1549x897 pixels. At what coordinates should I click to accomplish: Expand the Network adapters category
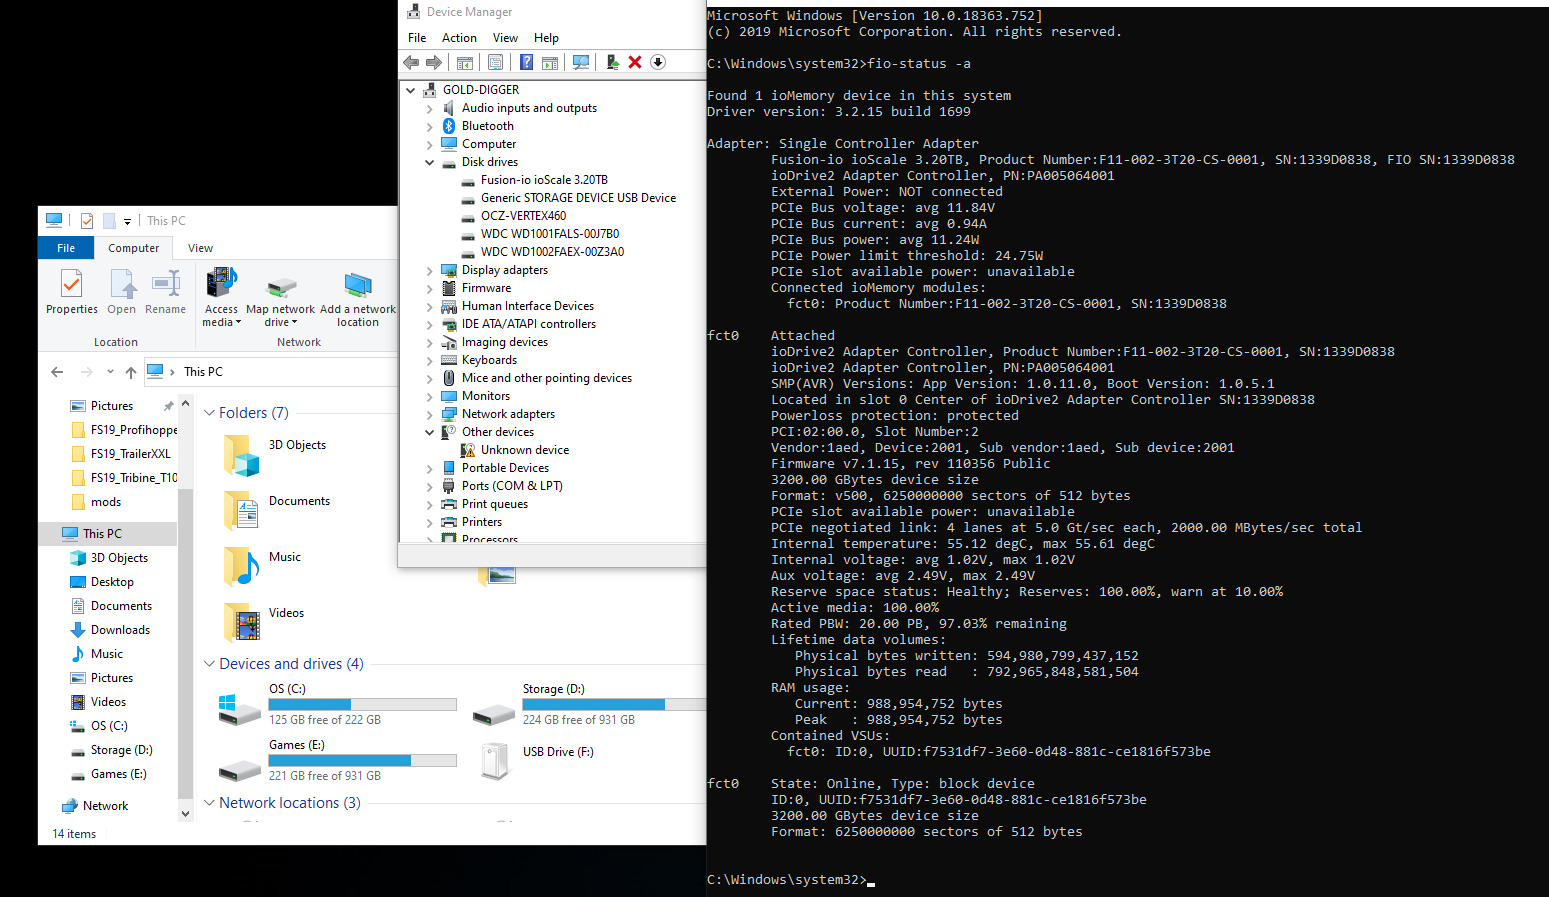430,414
